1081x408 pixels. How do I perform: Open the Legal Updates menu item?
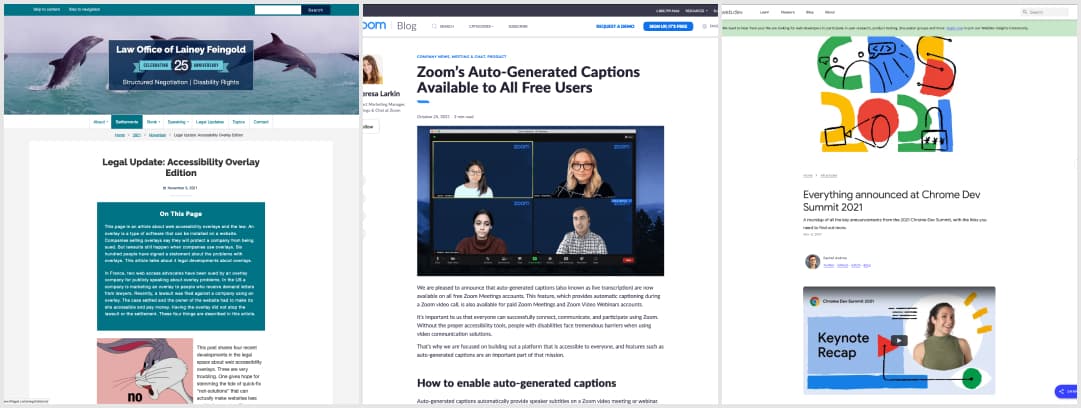[210, 122]
